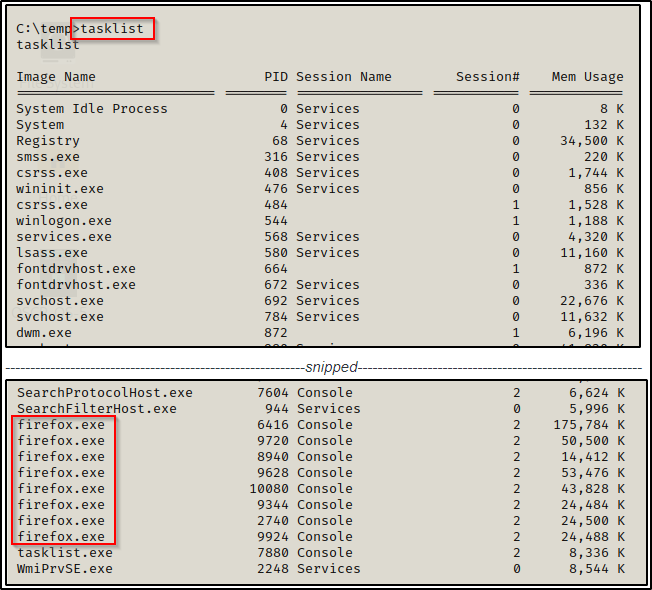
Task: Select the lsass.exe process name
Action: 52,253
